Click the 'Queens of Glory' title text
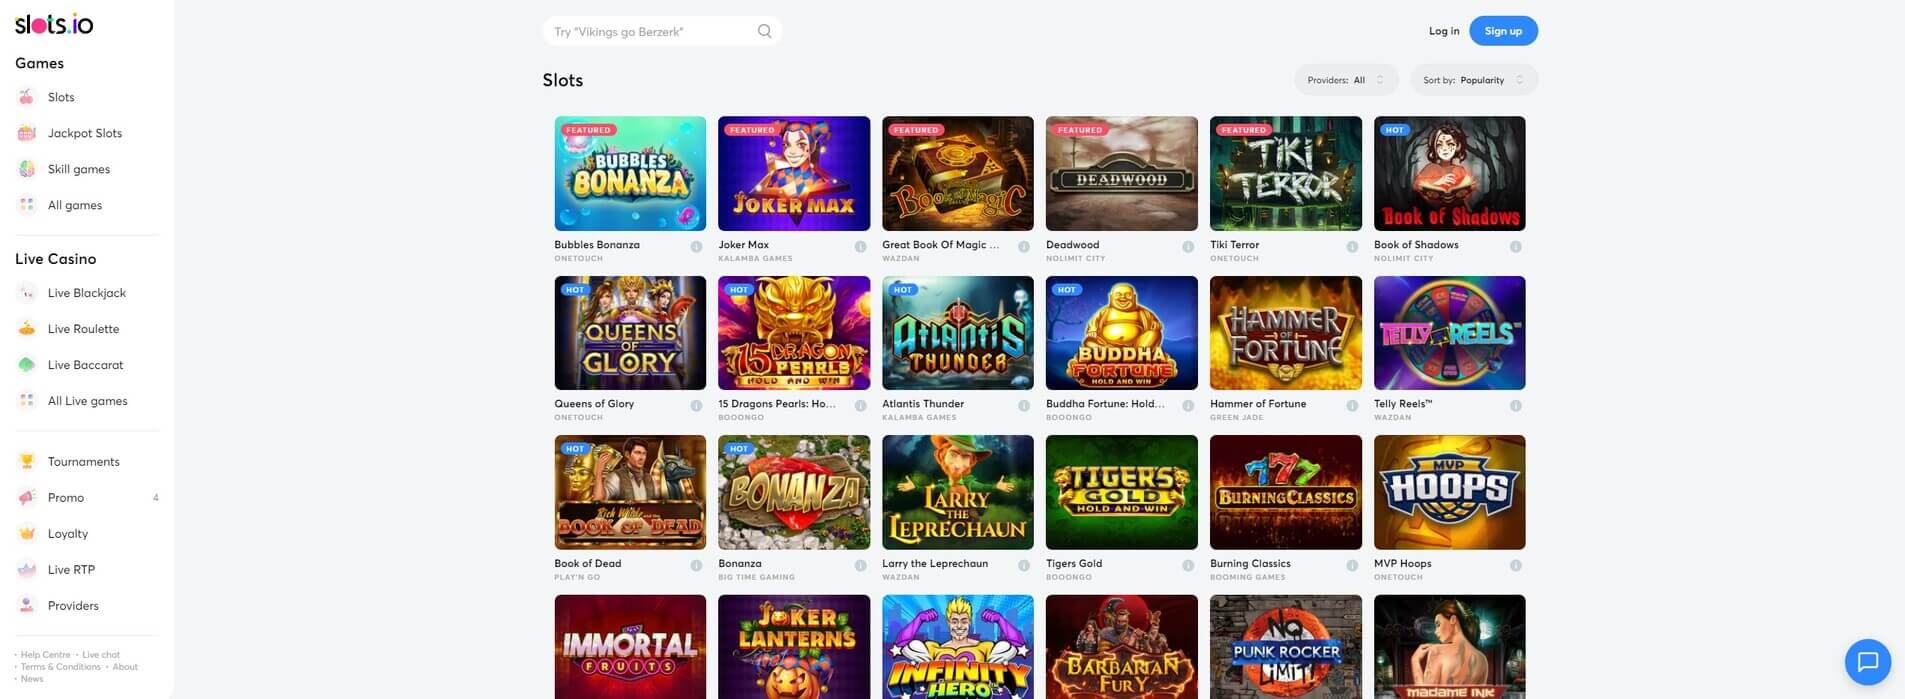The width and height of the screenshot is (1905, 699). (594, 404)
